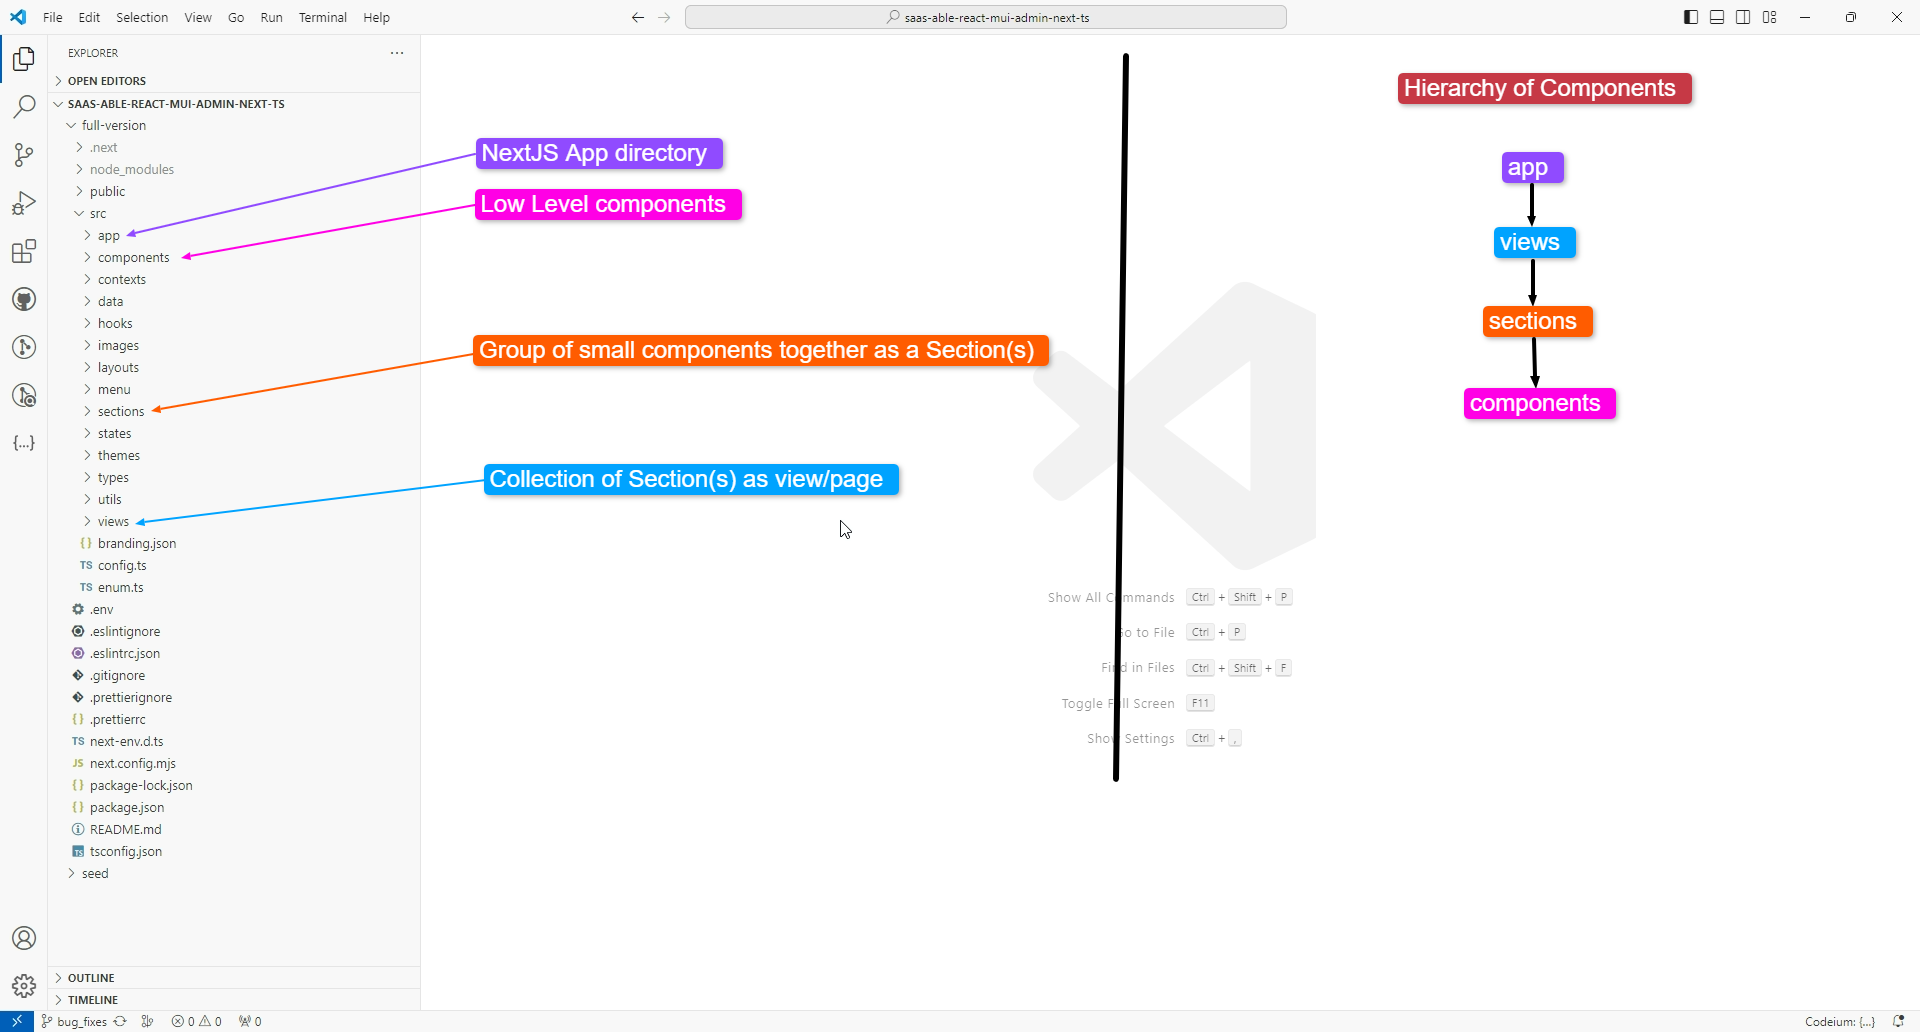Image resolution: width=1920 pixels, height=1032 pixels.
Task: Open the tsconfig.json file
Action: point(234,852)
